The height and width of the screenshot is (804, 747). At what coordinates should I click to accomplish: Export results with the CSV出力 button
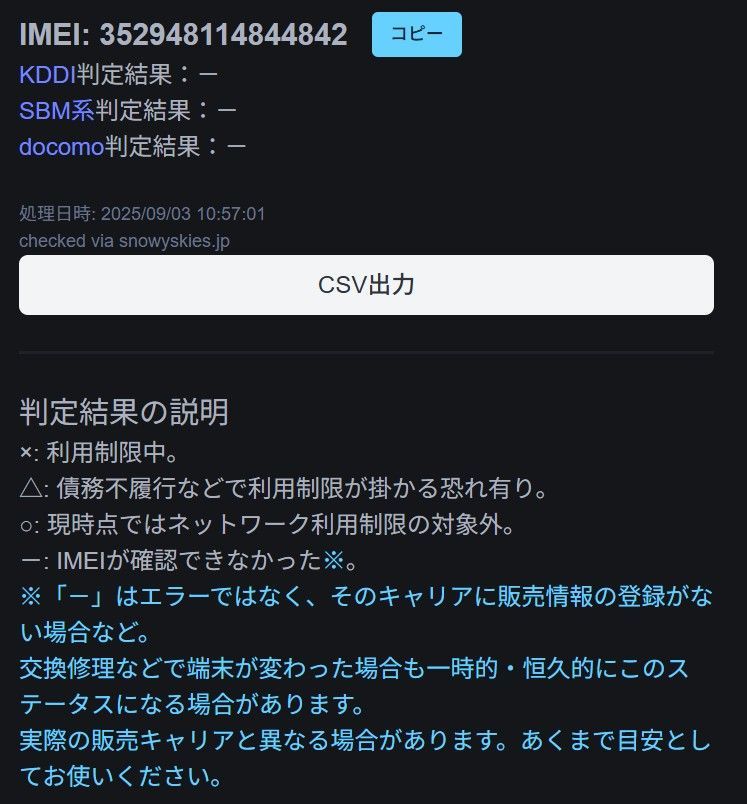tap(366, 285)
